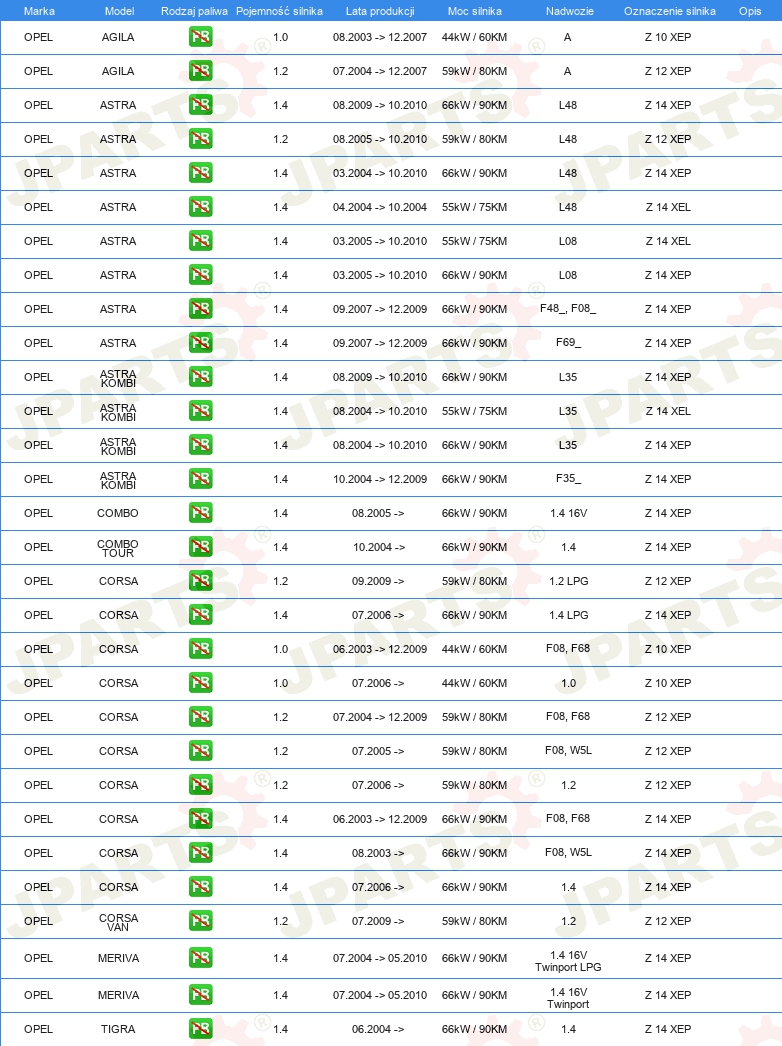Click fuel icon in CORSA 1.0 06.2003 row

(200, 649)
